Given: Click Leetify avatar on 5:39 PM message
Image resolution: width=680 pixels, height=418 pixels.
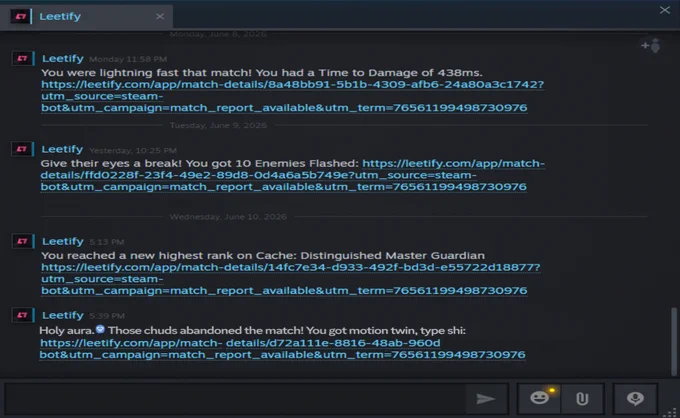Looking at the screenshot, I should tap(23, 315).
